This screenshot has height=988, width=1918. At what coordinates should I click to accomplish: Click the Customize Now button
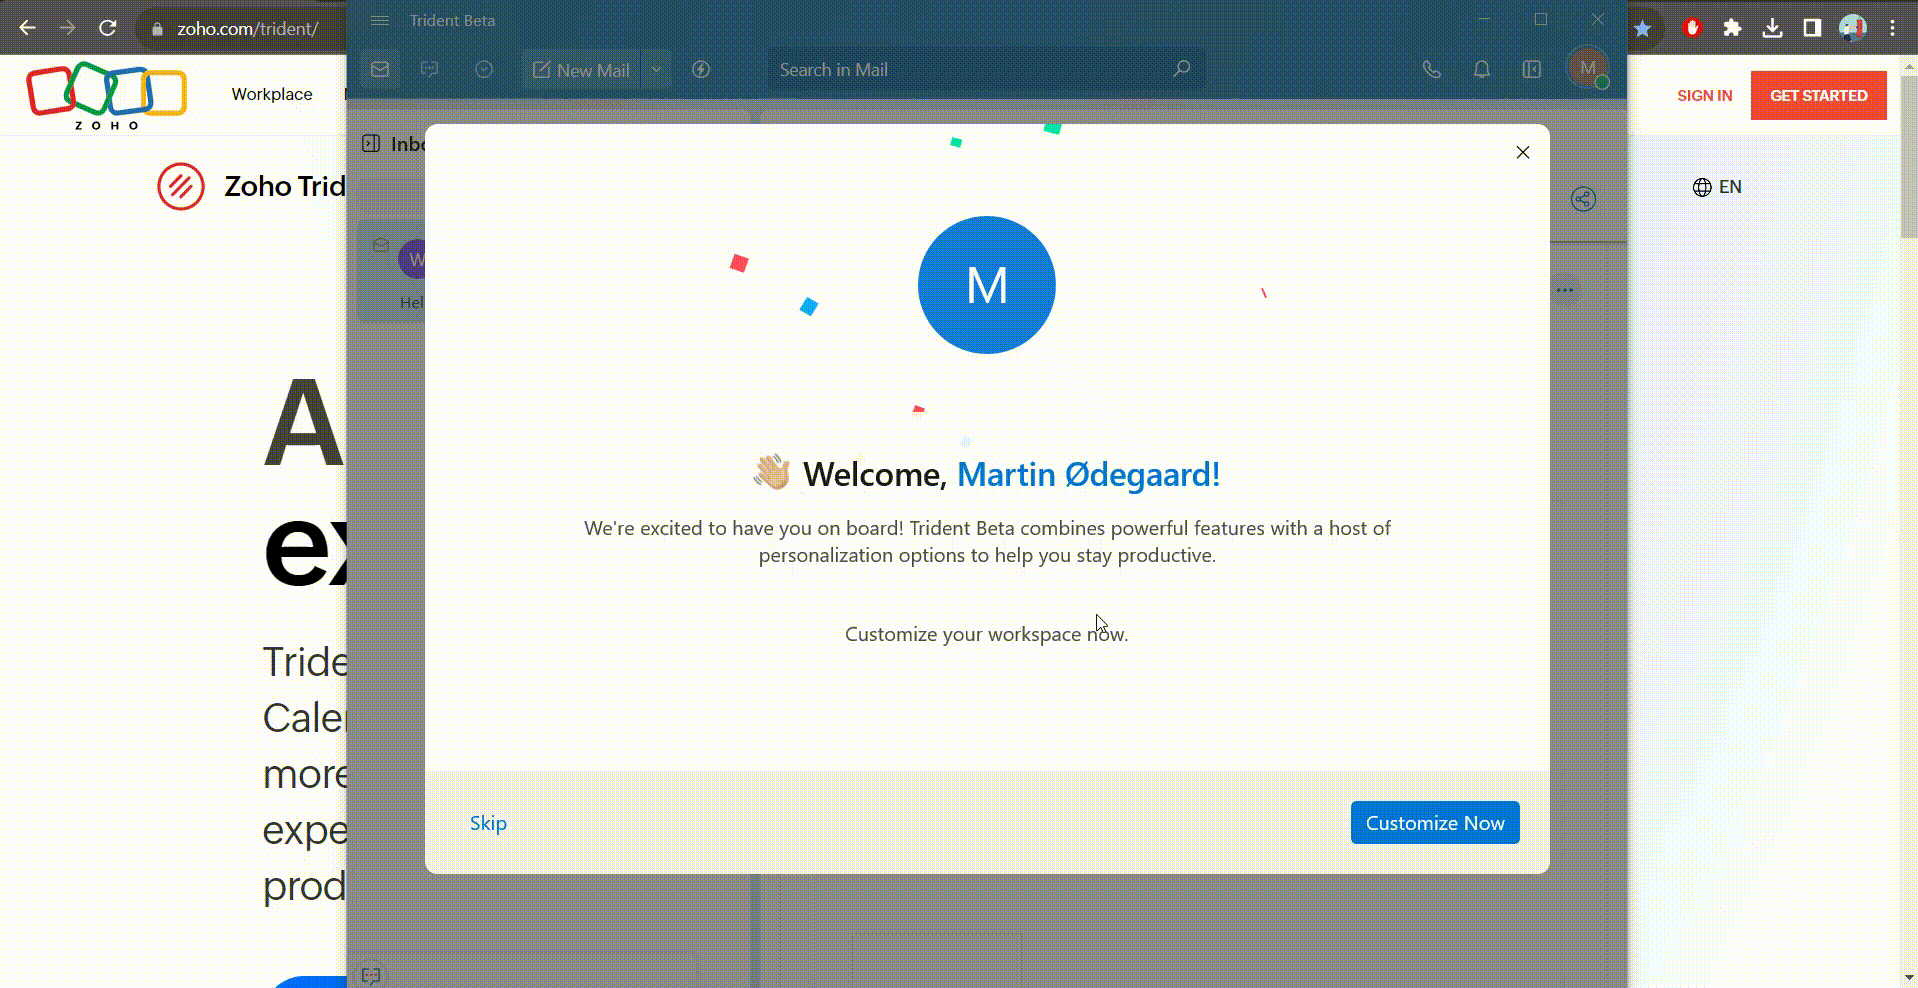pyautogui.click(x=1434, y=822)
